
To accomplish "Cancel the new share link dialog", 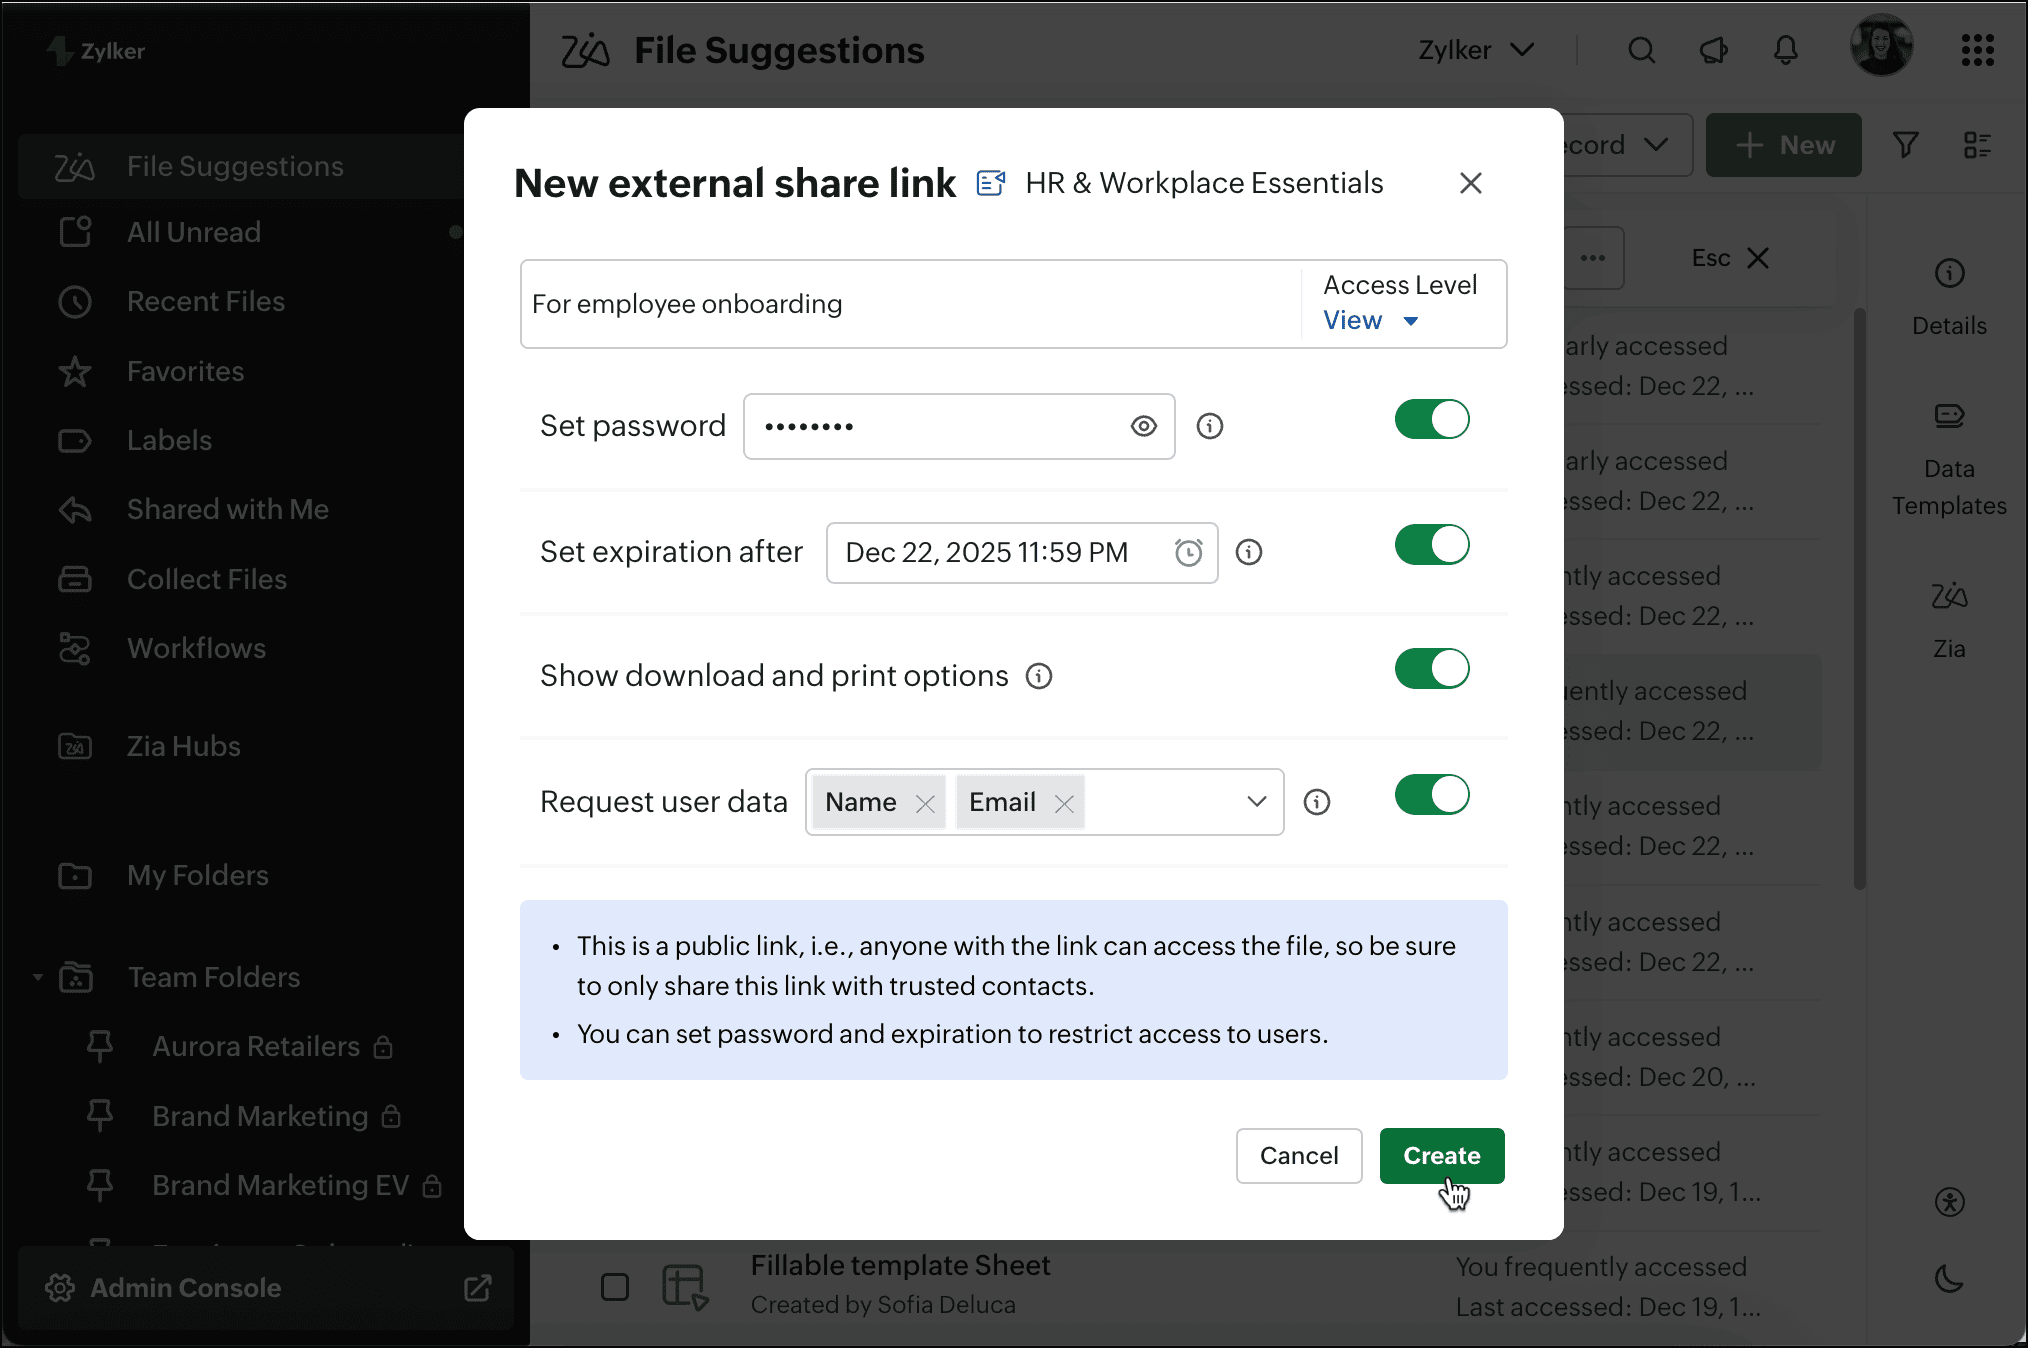I will (x=1298, y=1155).
